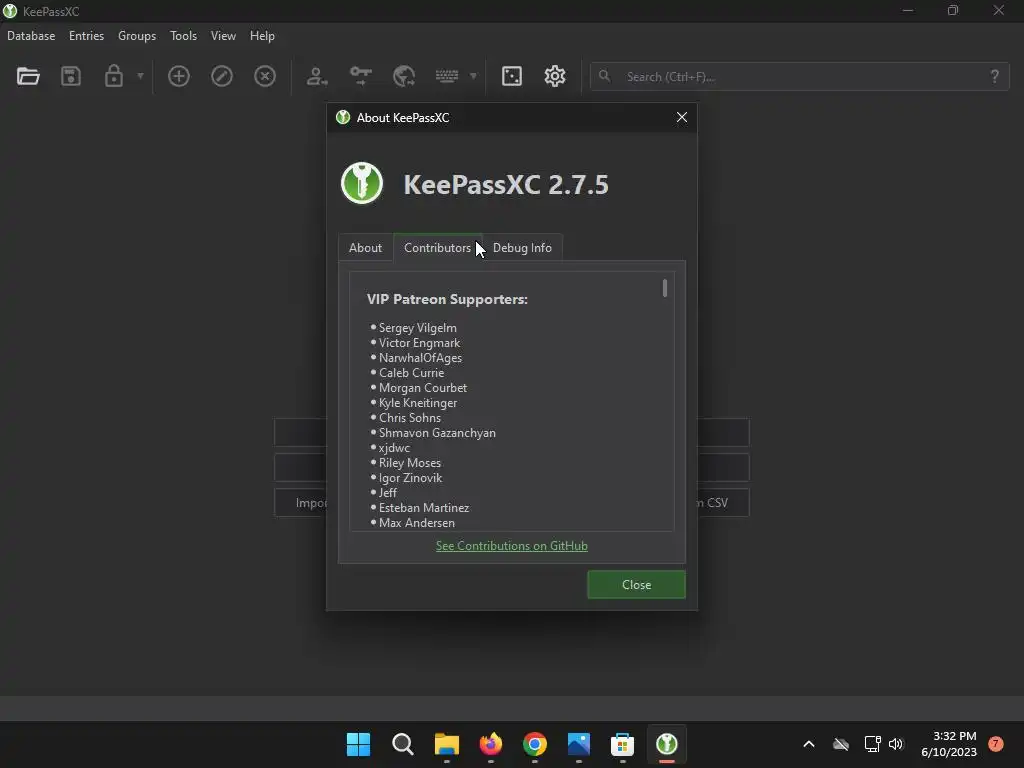This screenshot has height=768, width=1024.
Task: Show hidden tray icons chevron
Action: point(808,744)
